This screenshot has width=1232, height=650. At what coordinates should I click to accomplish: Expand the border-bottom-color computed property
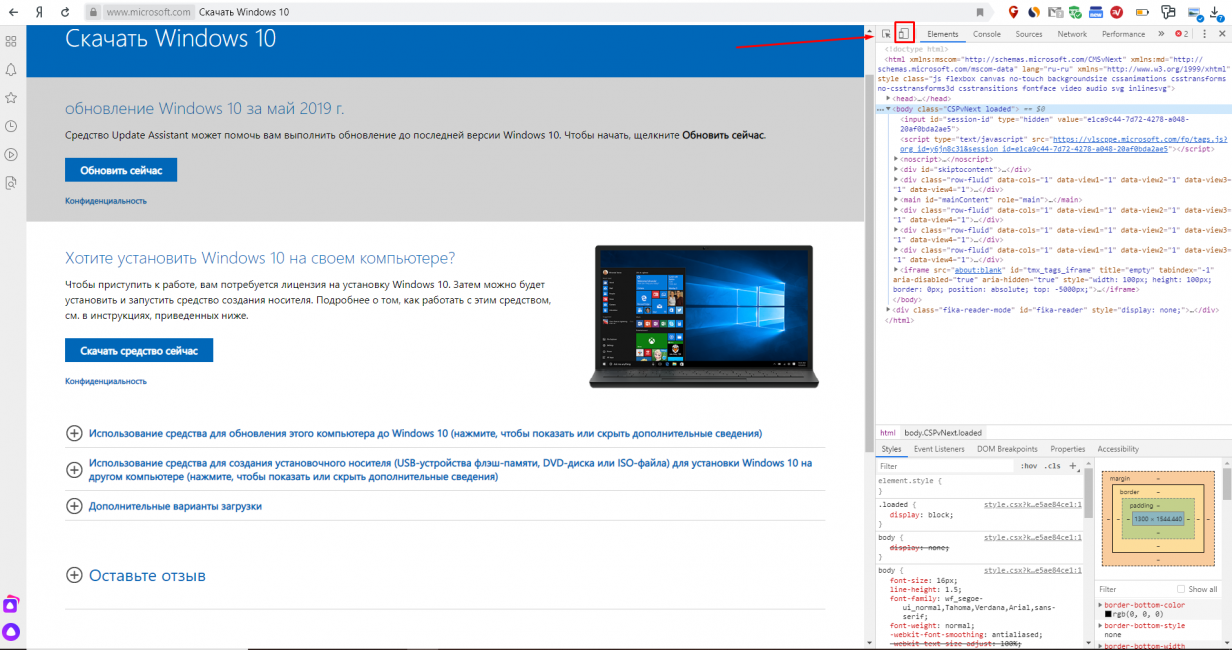(x=1101, y=605)
